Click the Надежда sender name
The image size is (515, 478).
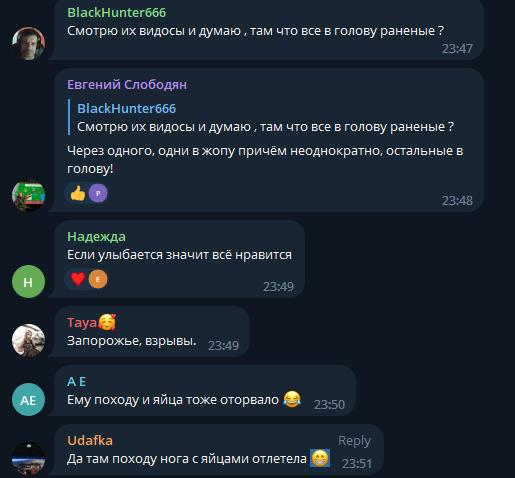[96, 237]
